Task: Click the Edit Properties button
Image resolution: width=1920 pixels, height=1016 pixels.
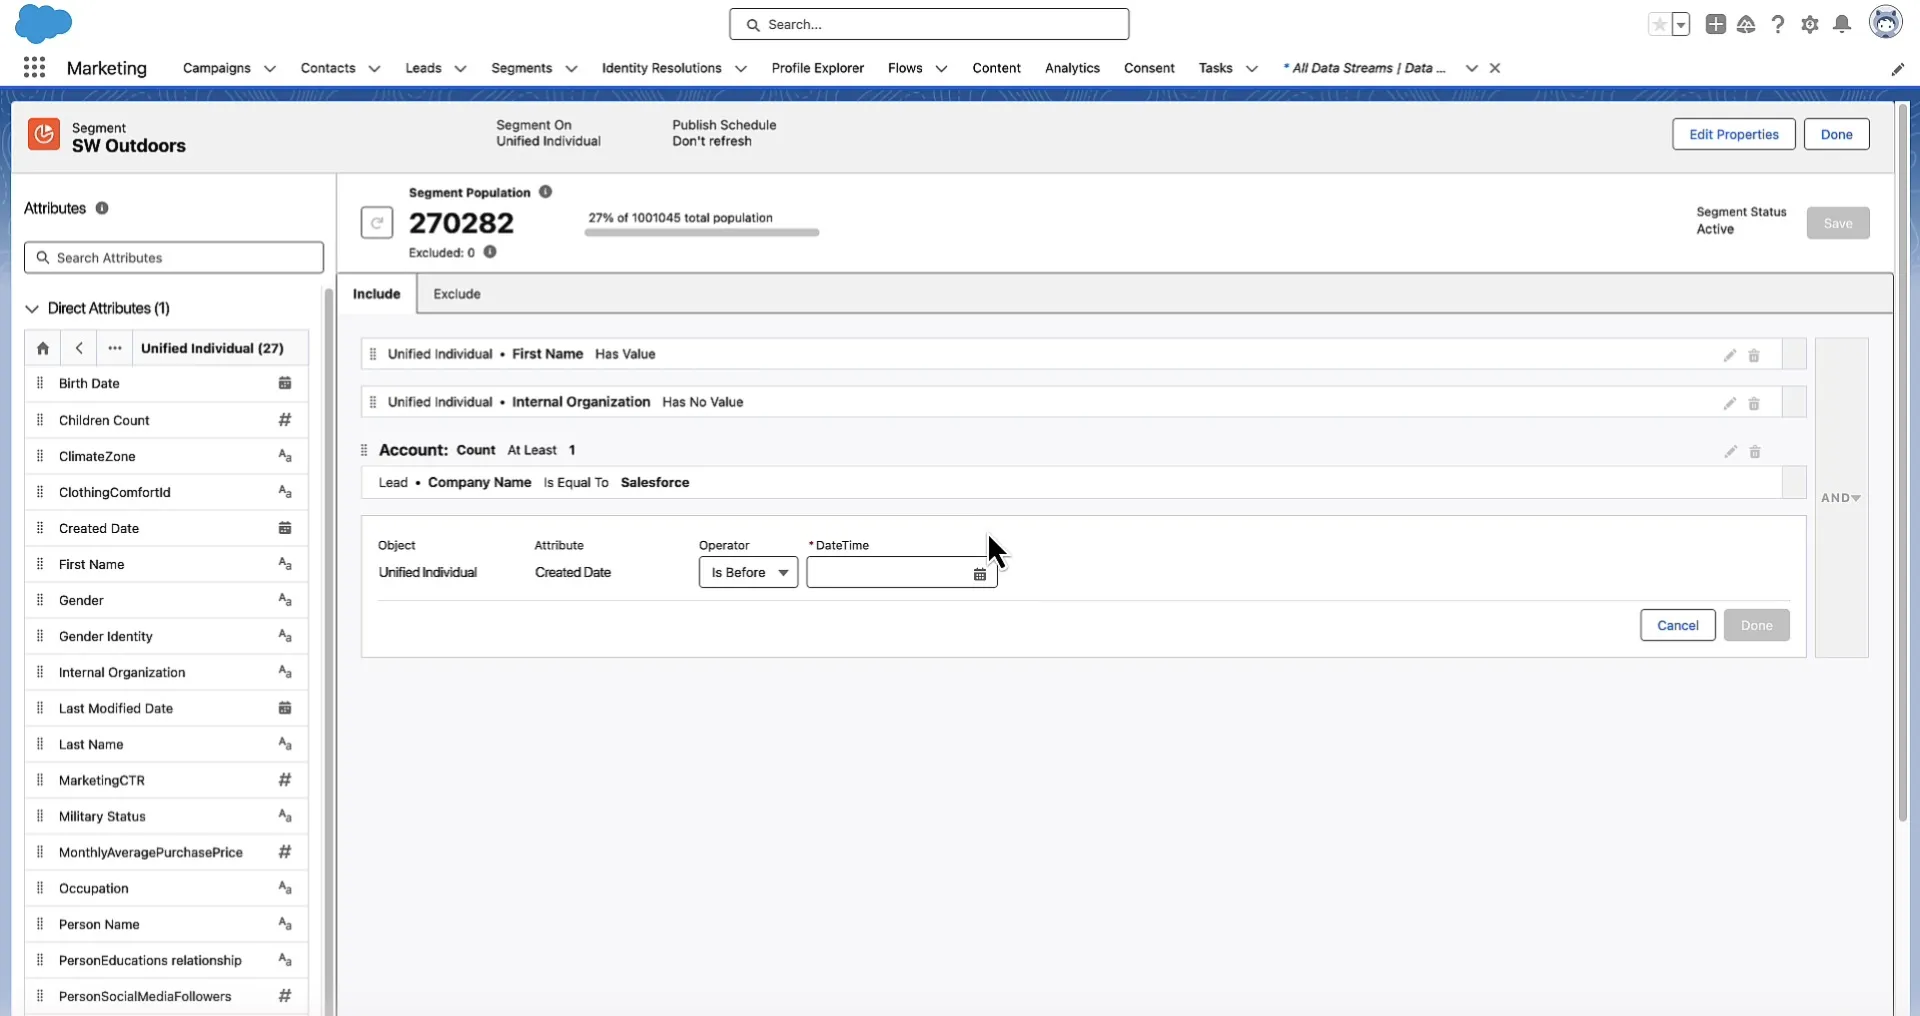Action: tap(1732, 133)
